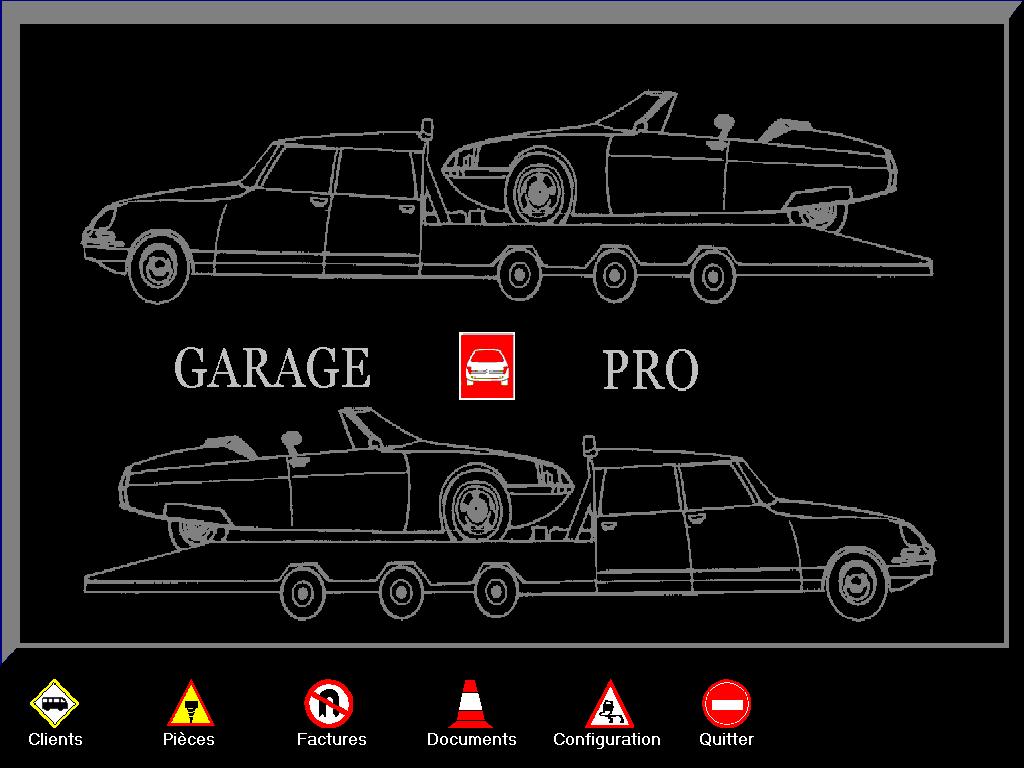This screenshot has width=1024, height=768.
Task: Click the "Configuration" text label
Action: [607, 740]
